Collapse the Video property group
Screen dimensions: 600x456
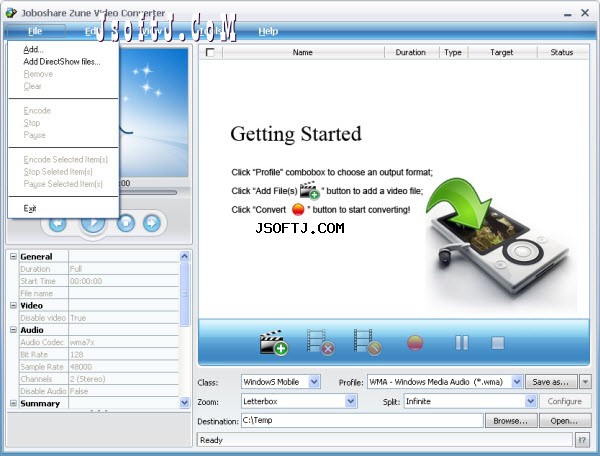tap(13, 305)
